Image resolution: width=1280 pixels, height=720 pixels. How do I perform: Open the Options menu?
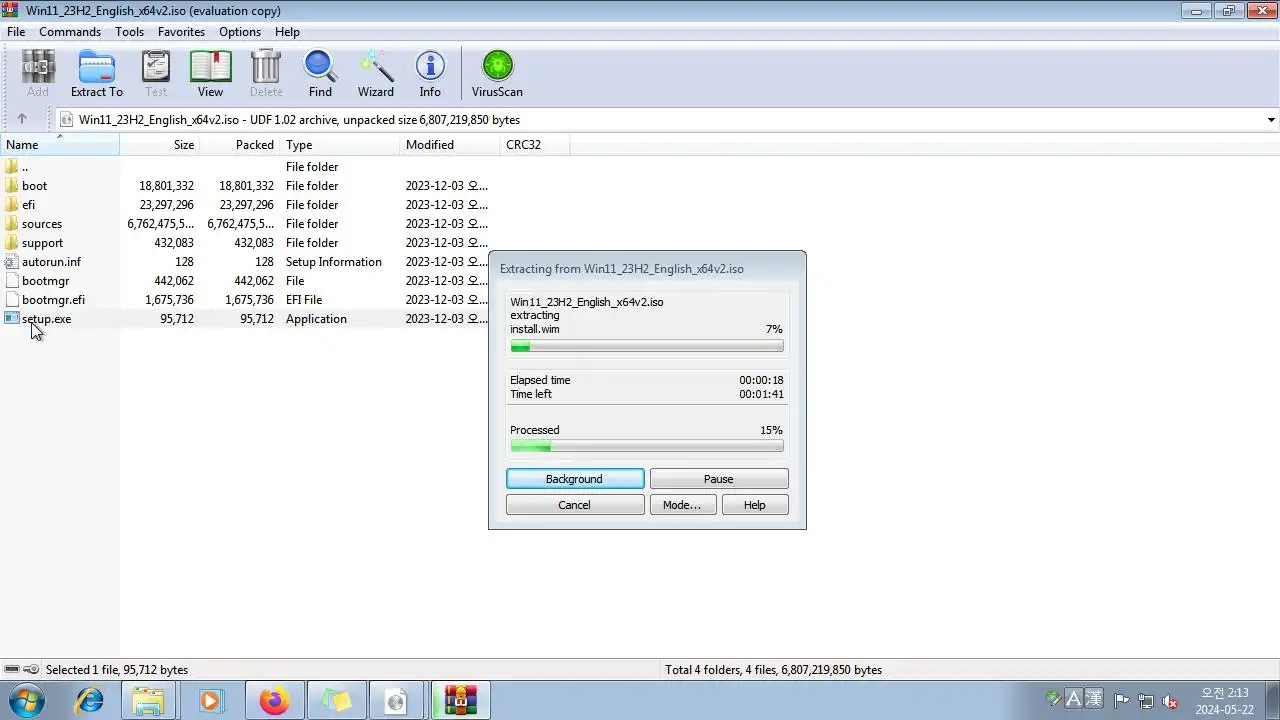tap(240, 31)
